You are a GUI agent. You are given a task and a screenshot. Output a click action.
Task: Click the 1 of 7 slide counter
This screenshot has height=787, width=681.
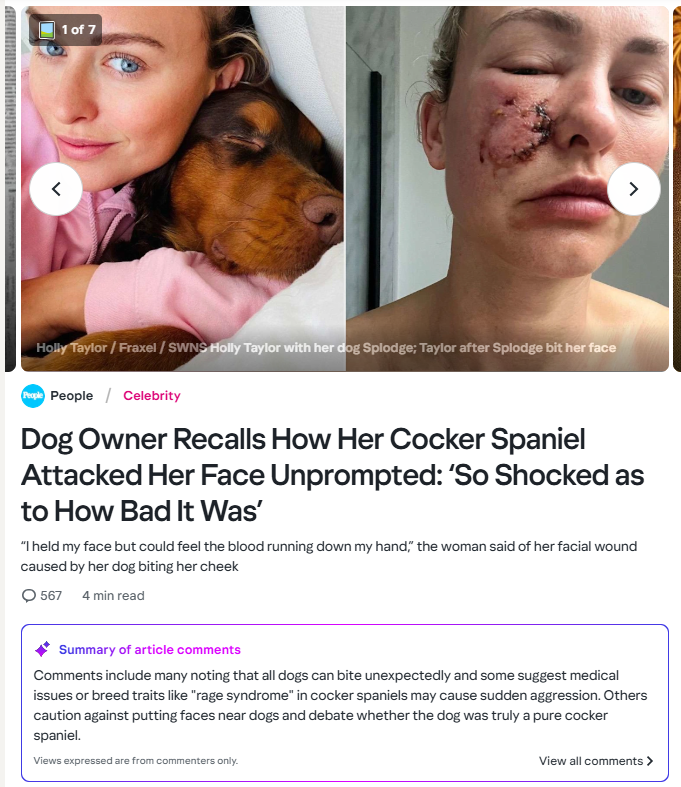pyautogui.click(x=78, y=29)
